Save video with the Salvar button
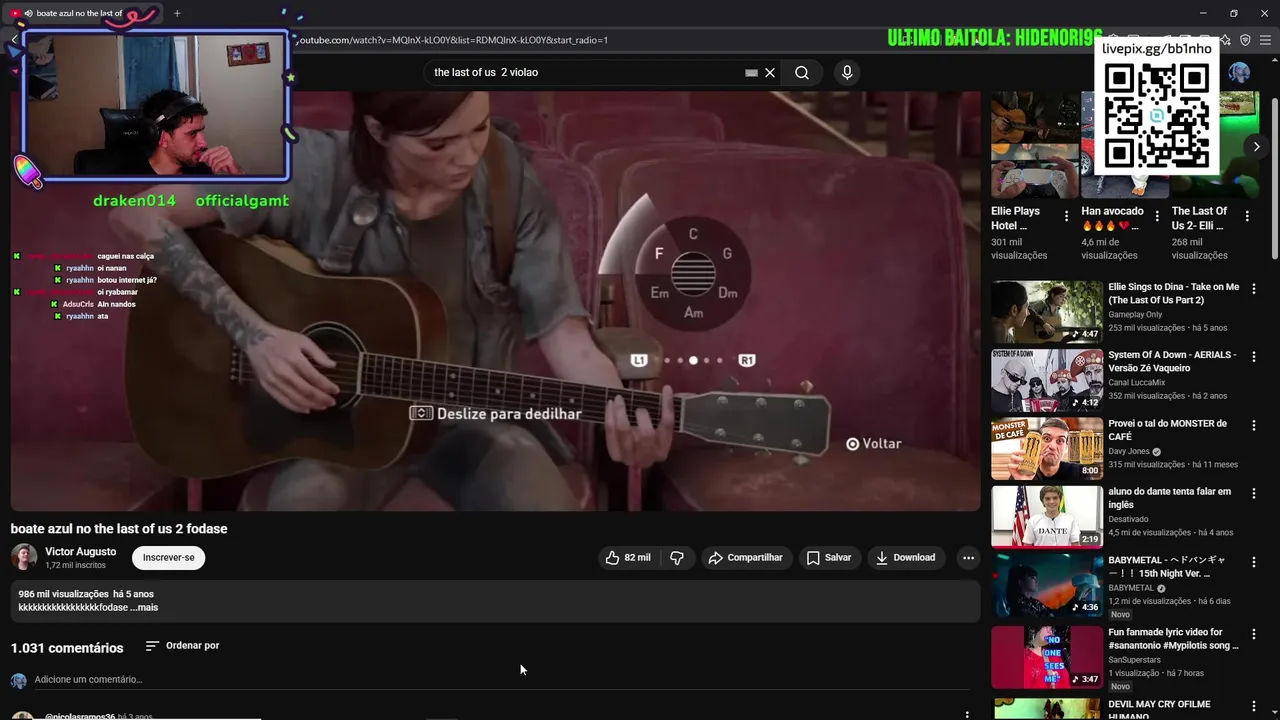The width and height of the screenshot is (1280, 720). pos(829,558)
